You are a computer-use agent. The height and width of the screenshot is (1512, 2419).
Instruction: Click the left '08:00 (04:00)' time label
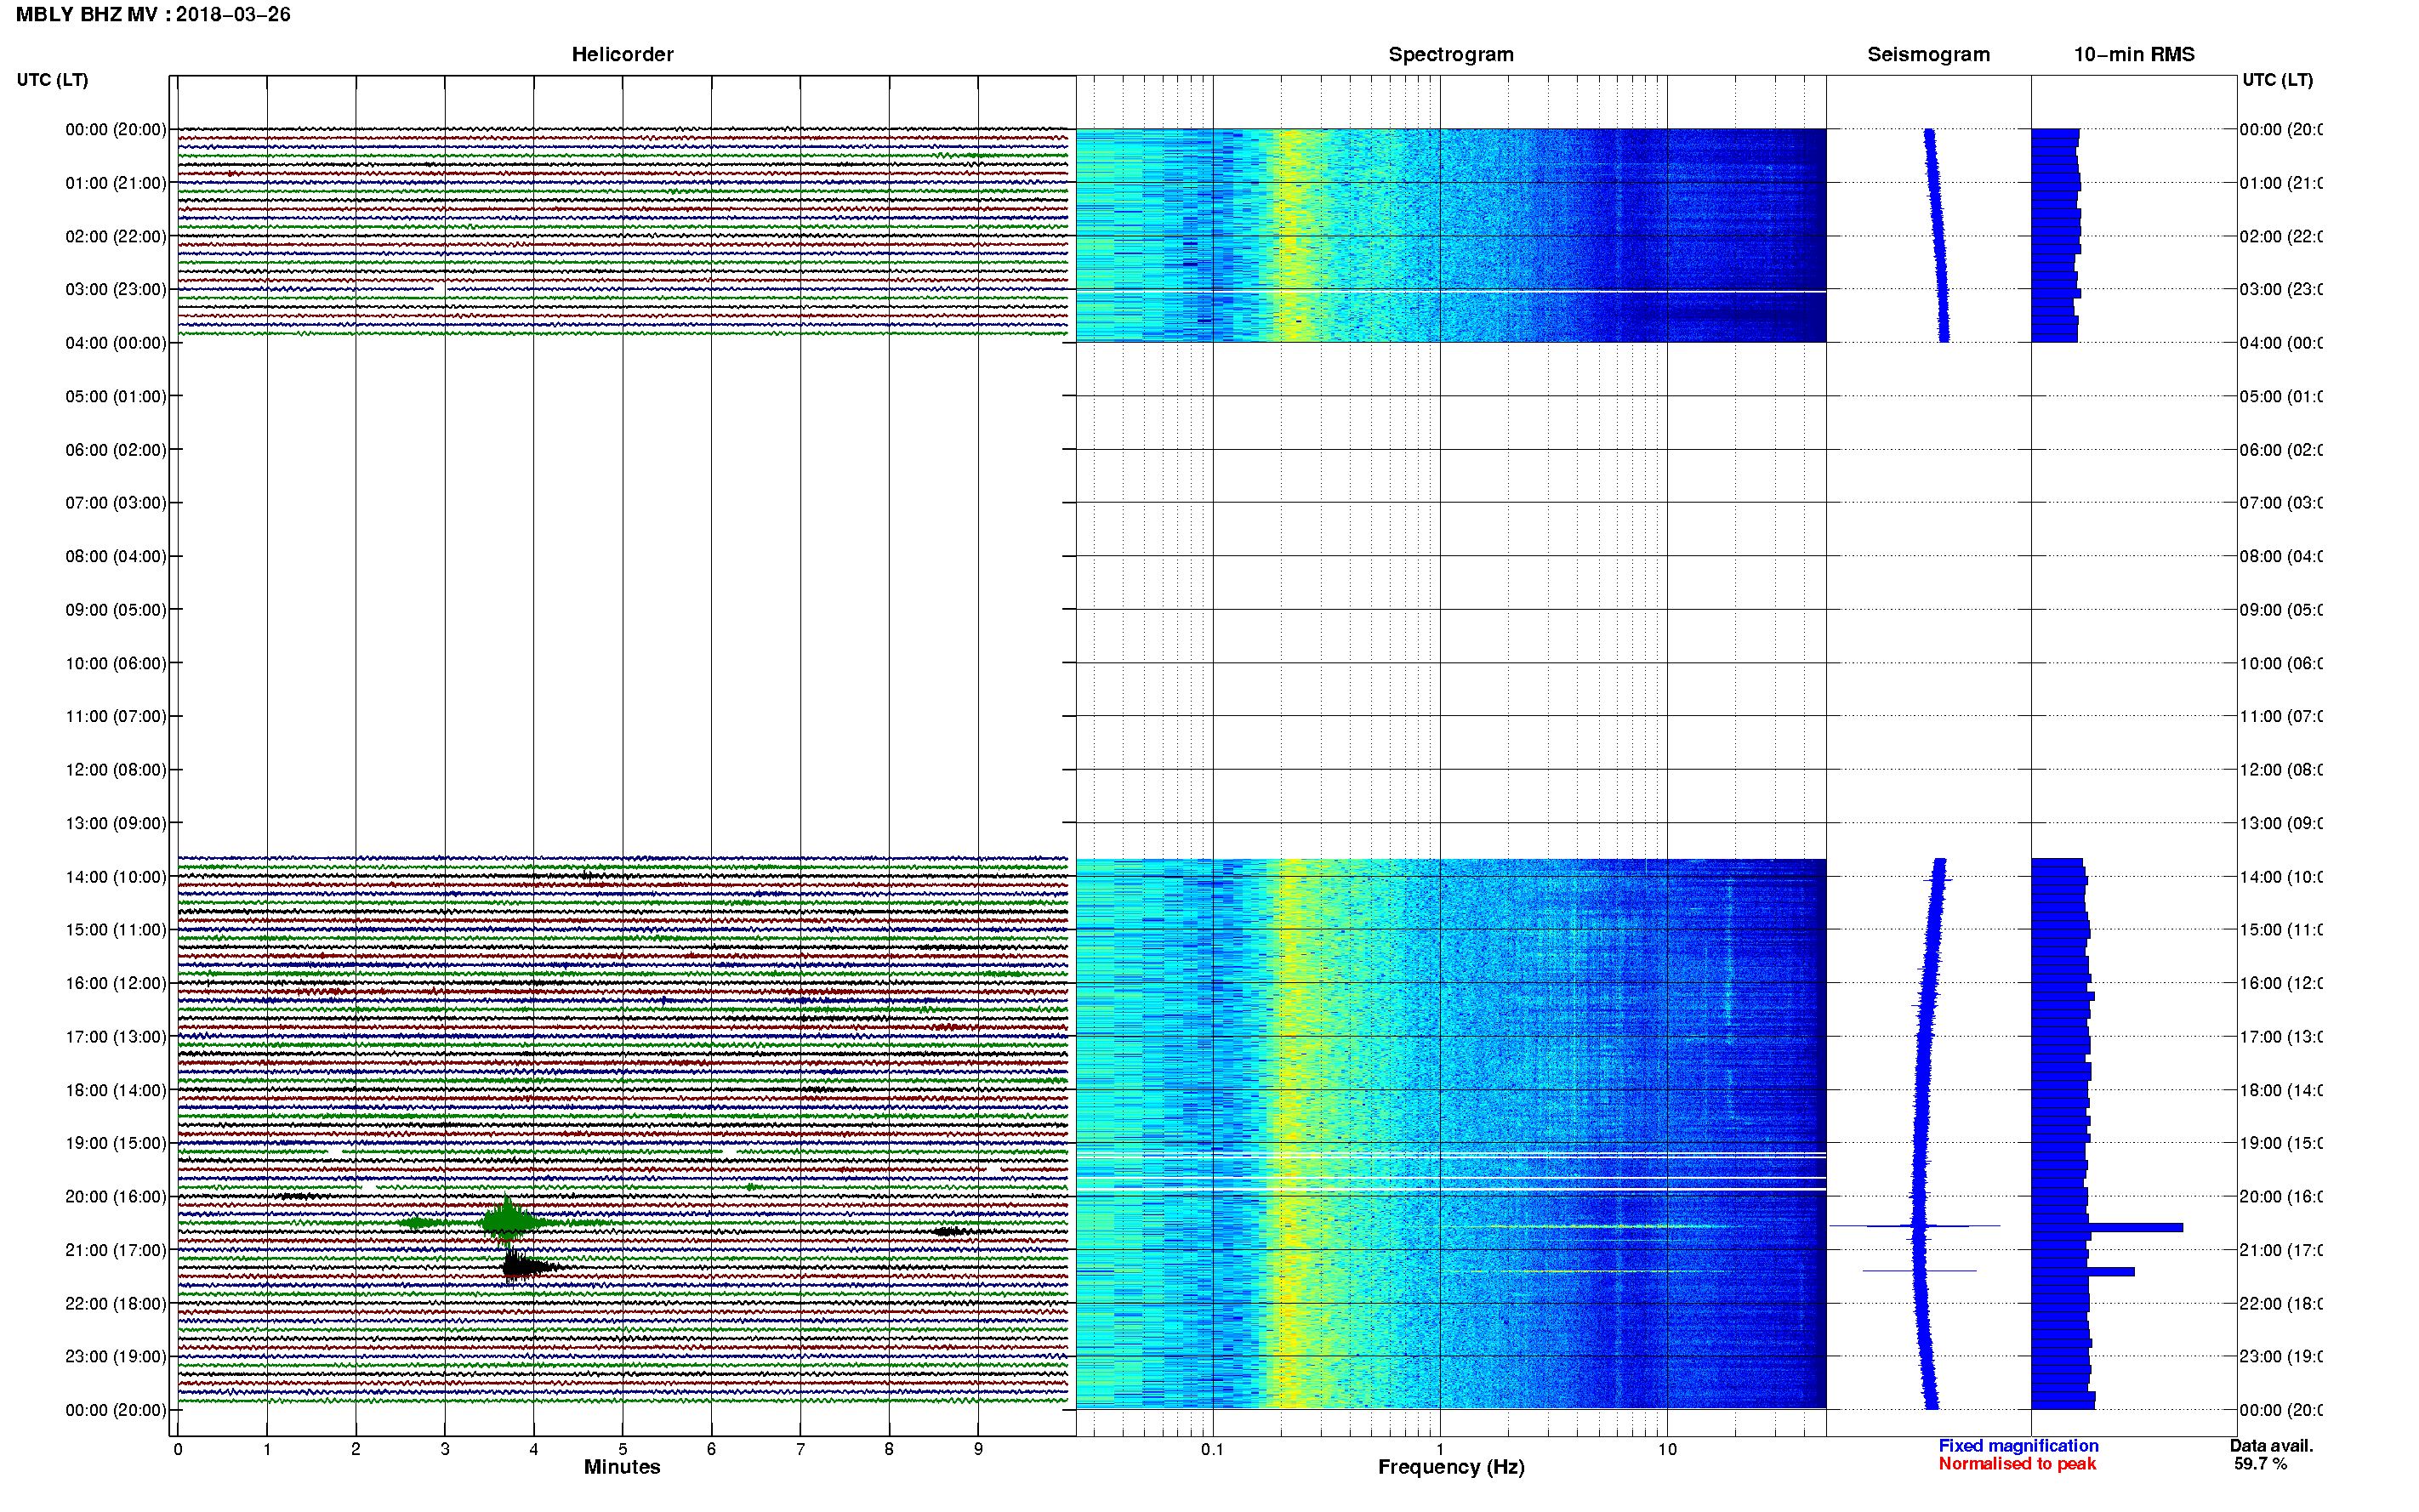point(116,556)
